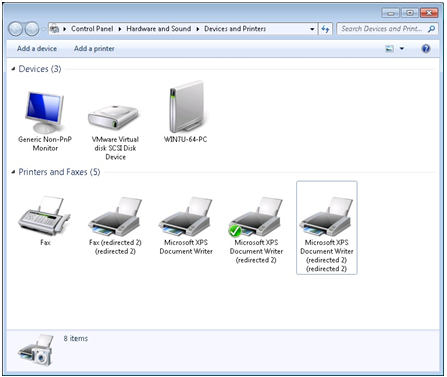Viewport: 447px width, 377px height.
Task: Click the Devices (3) group heading
Action: (x=40, y=69)
